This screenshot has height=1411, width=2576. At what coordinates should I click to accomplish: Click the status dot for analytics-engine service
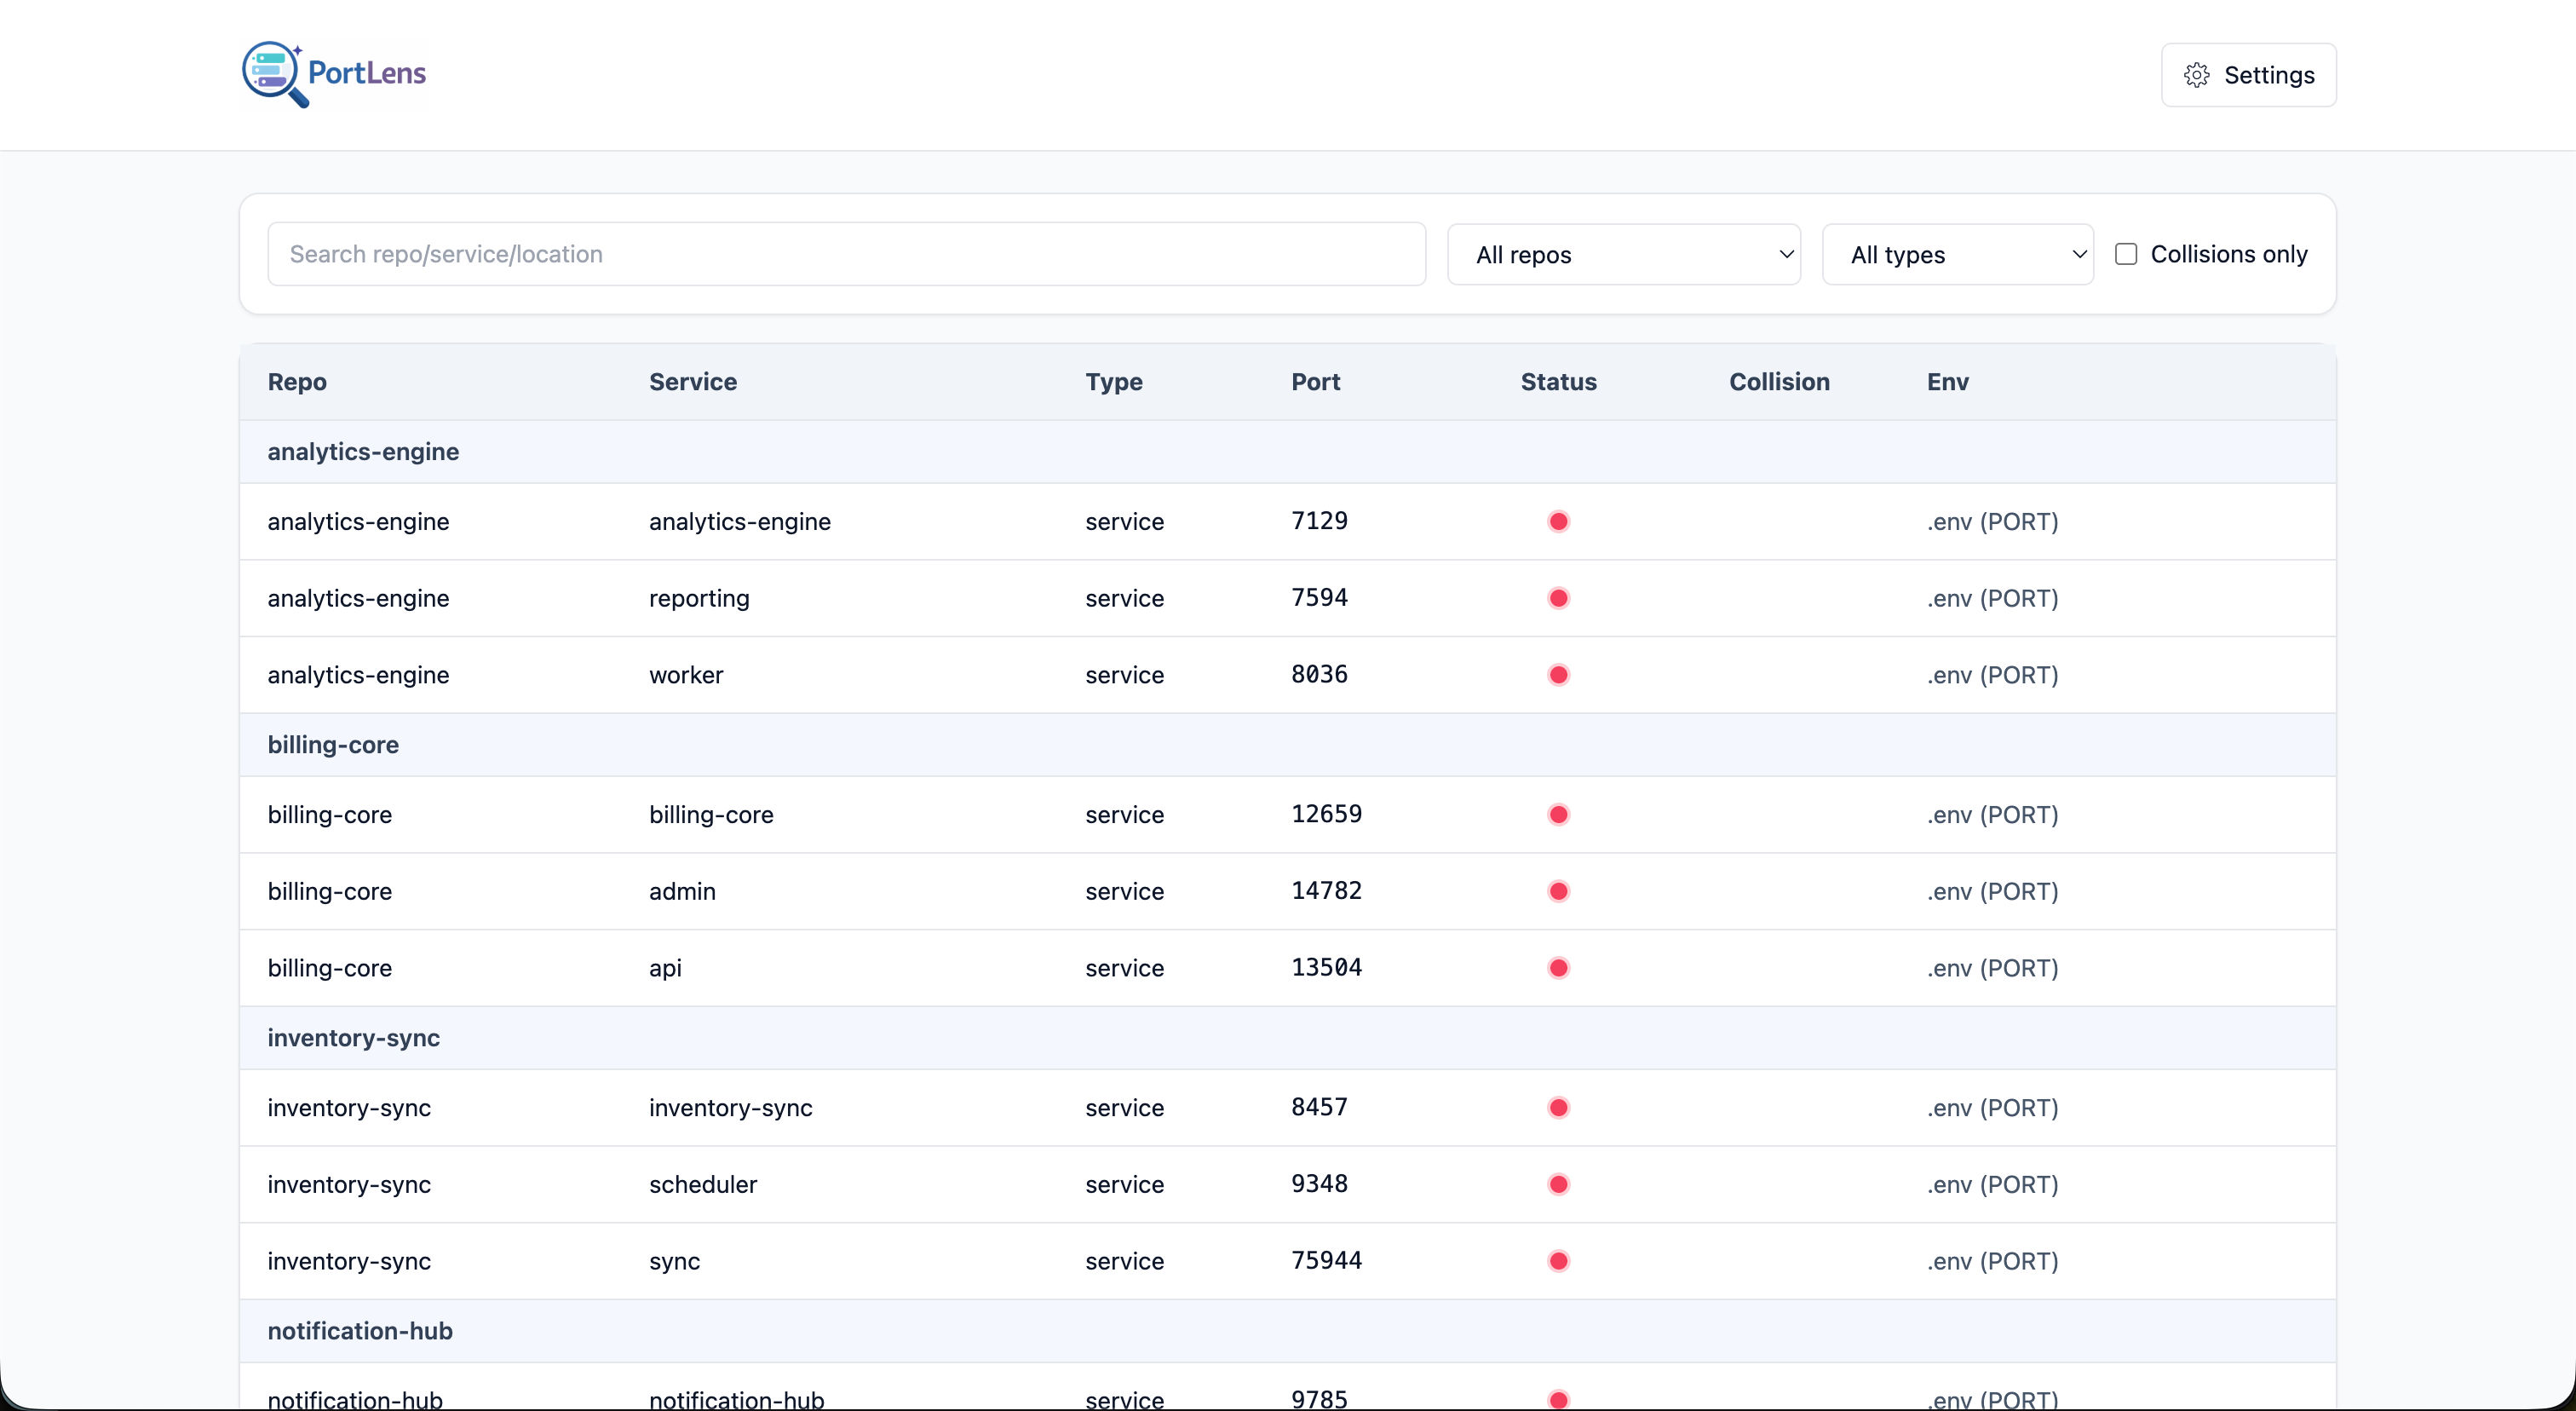point(1559,521)
